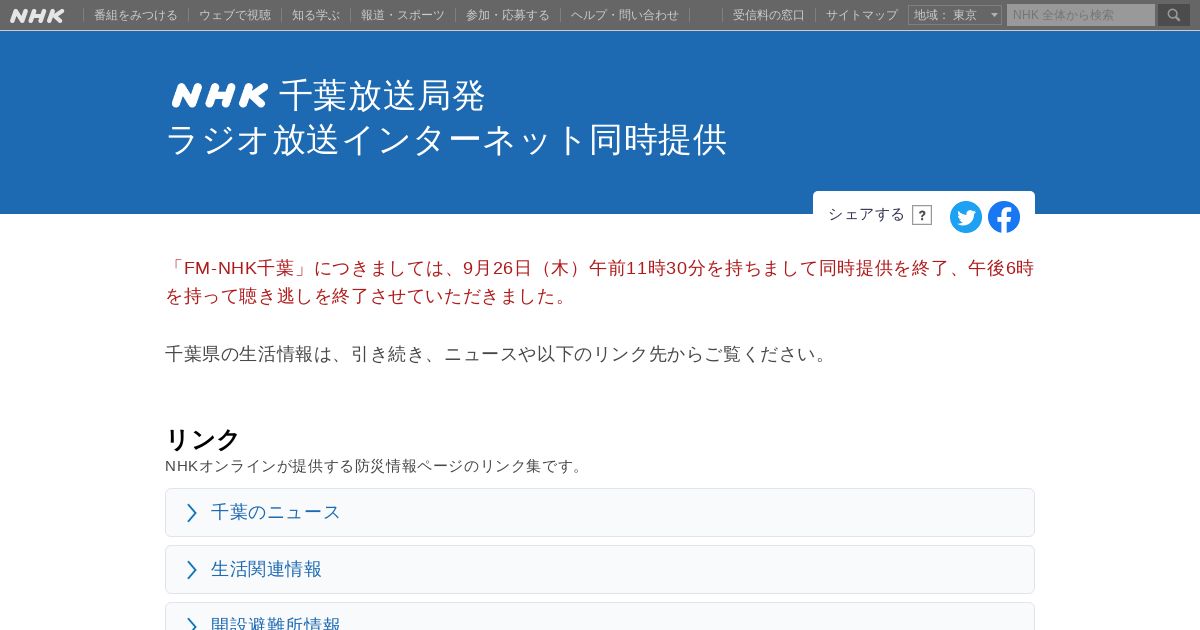
Task: Click the chevron beside 生活関連情報
Action: click(192, 569)
